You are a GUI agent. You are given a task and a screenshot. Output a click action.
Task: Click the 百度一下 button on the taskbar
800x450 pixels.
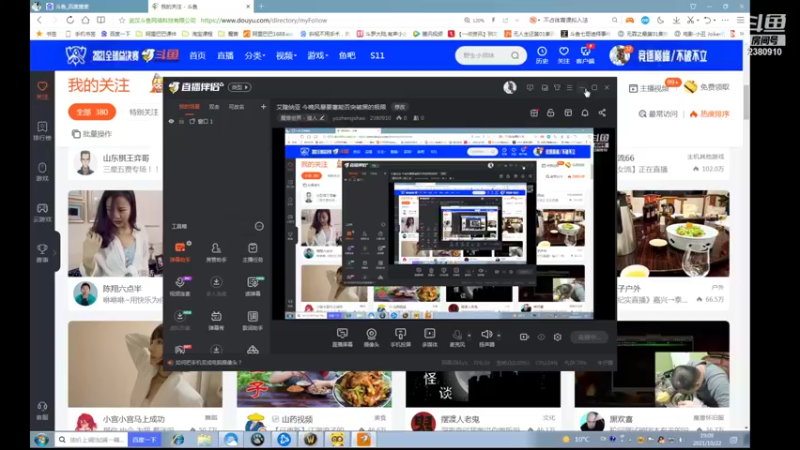[x=144, y=439]
